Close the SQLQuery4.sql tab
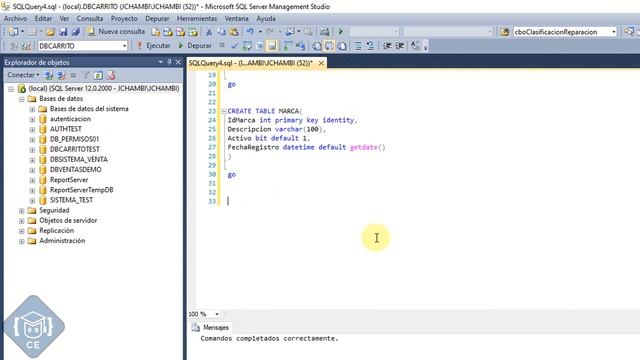The width and height of the screenshot is (640, 360). 321,63
